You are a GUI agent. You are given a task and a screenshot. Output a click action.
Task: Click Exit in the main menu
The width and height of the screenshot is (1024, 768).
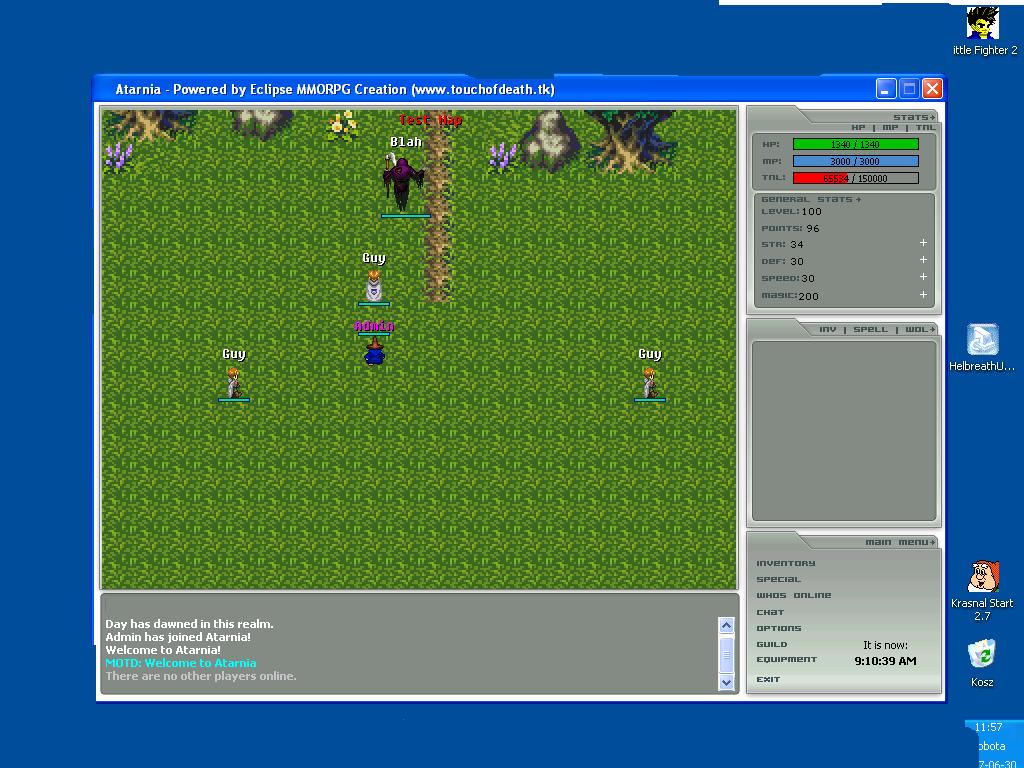point(768,679)
